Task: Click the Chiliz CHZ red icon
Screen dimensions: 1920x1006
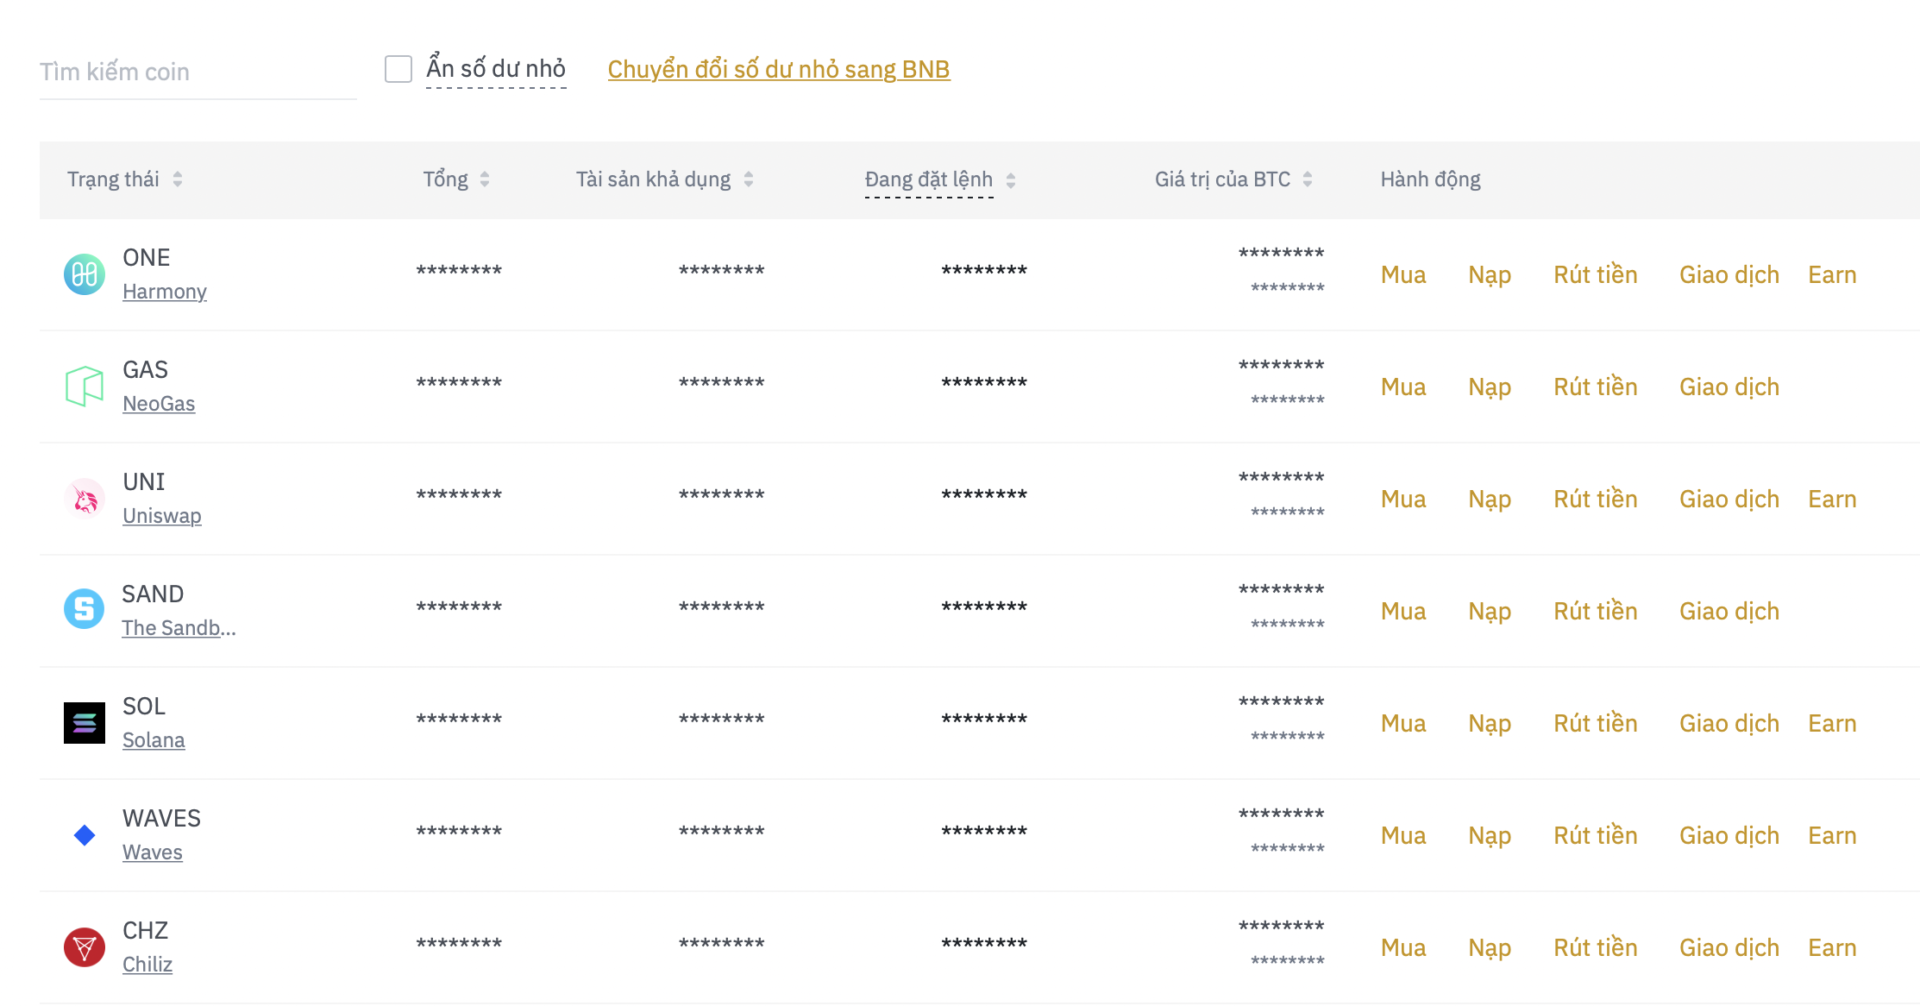Action: (x=84, y=946)
